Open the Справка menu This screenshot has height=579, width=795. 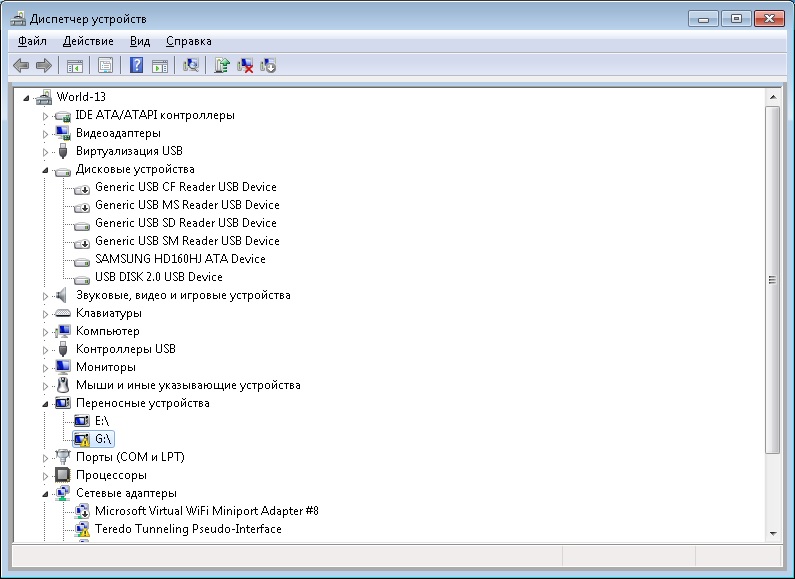(189, 41)
